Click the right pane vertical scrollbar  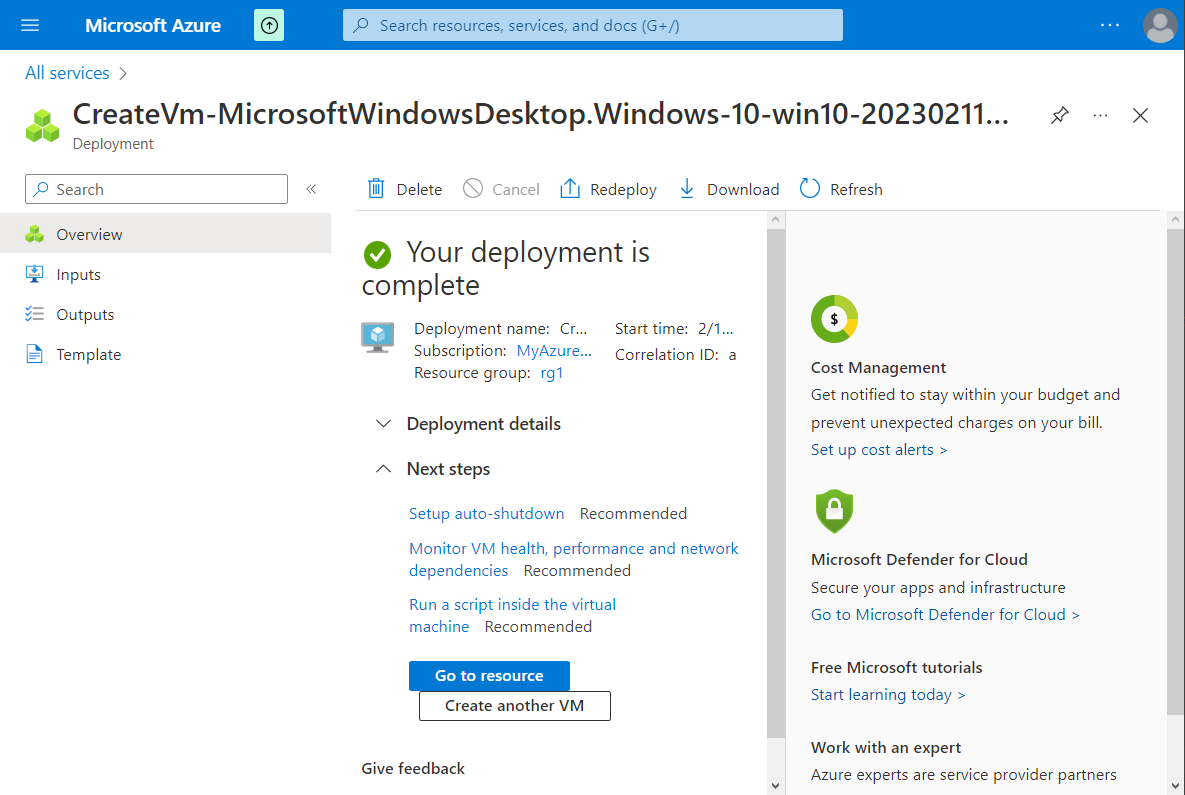[1175, 472]
